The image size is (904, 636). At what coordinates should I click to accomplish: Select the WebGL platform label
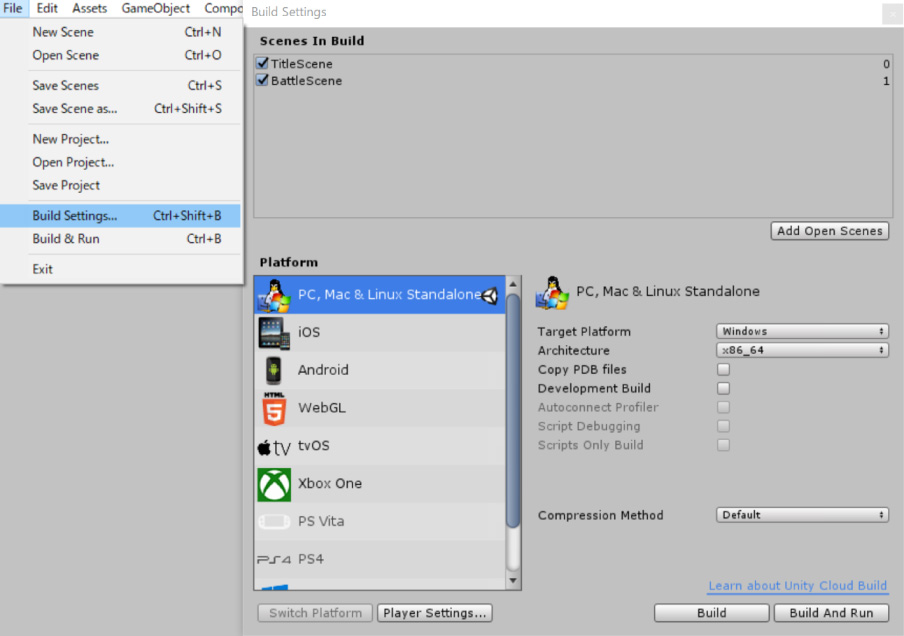322,408
